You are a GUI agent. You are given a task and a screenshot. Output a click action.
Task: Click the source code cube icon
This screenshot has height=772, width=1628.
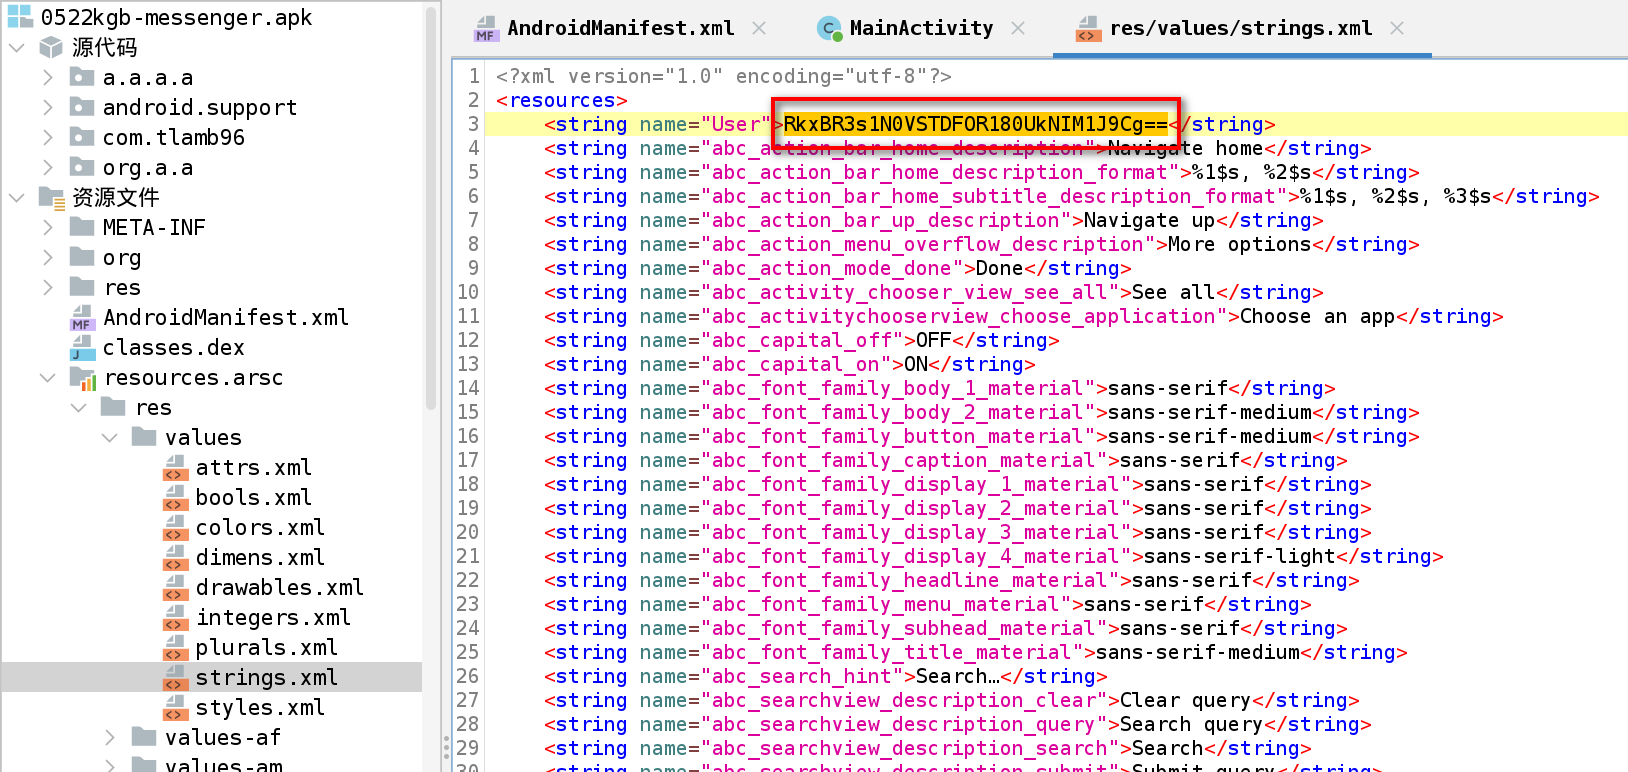[51, 47]
